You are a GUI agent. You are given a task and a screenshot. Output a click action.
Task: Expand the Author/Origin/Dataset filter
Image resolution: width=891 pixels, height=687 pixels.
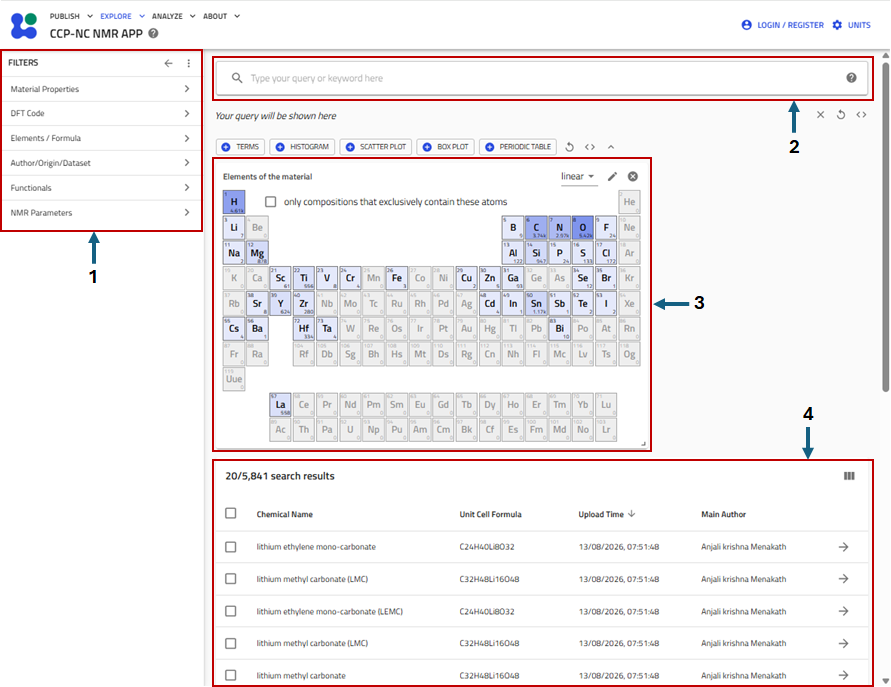[101, 163]
